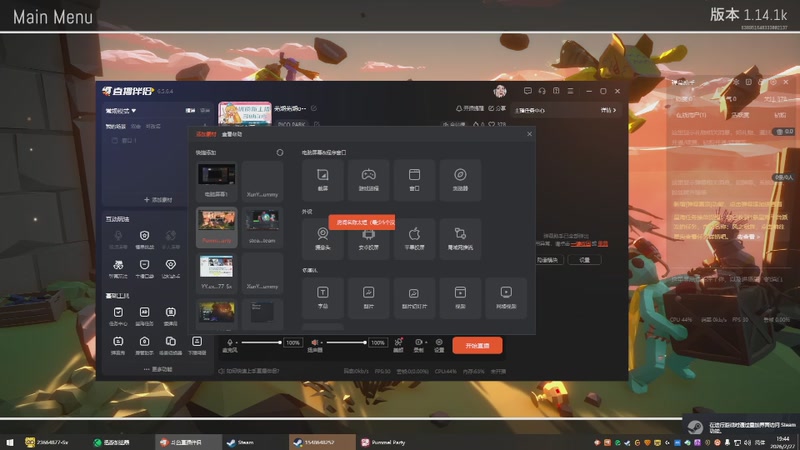Select the window capture source tile
800x450 pixels.
(414, 180)
